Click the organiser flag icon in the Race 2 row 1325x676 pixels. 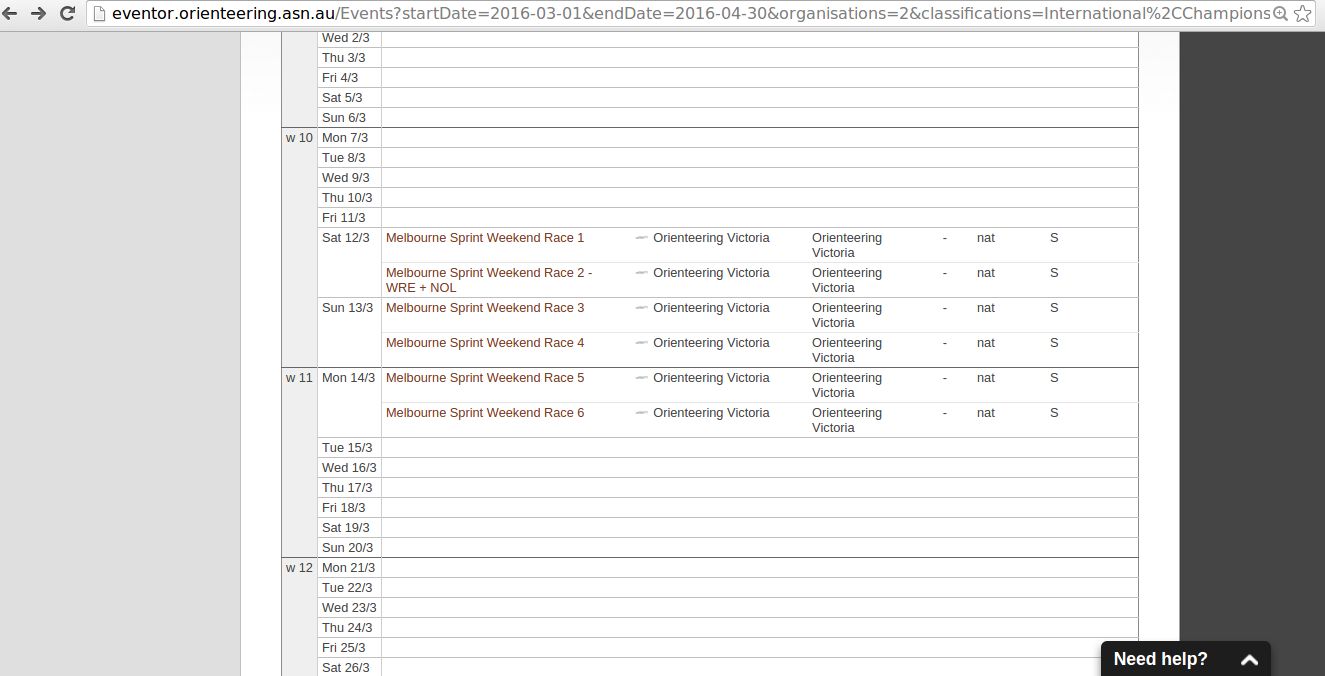[642, 273]
